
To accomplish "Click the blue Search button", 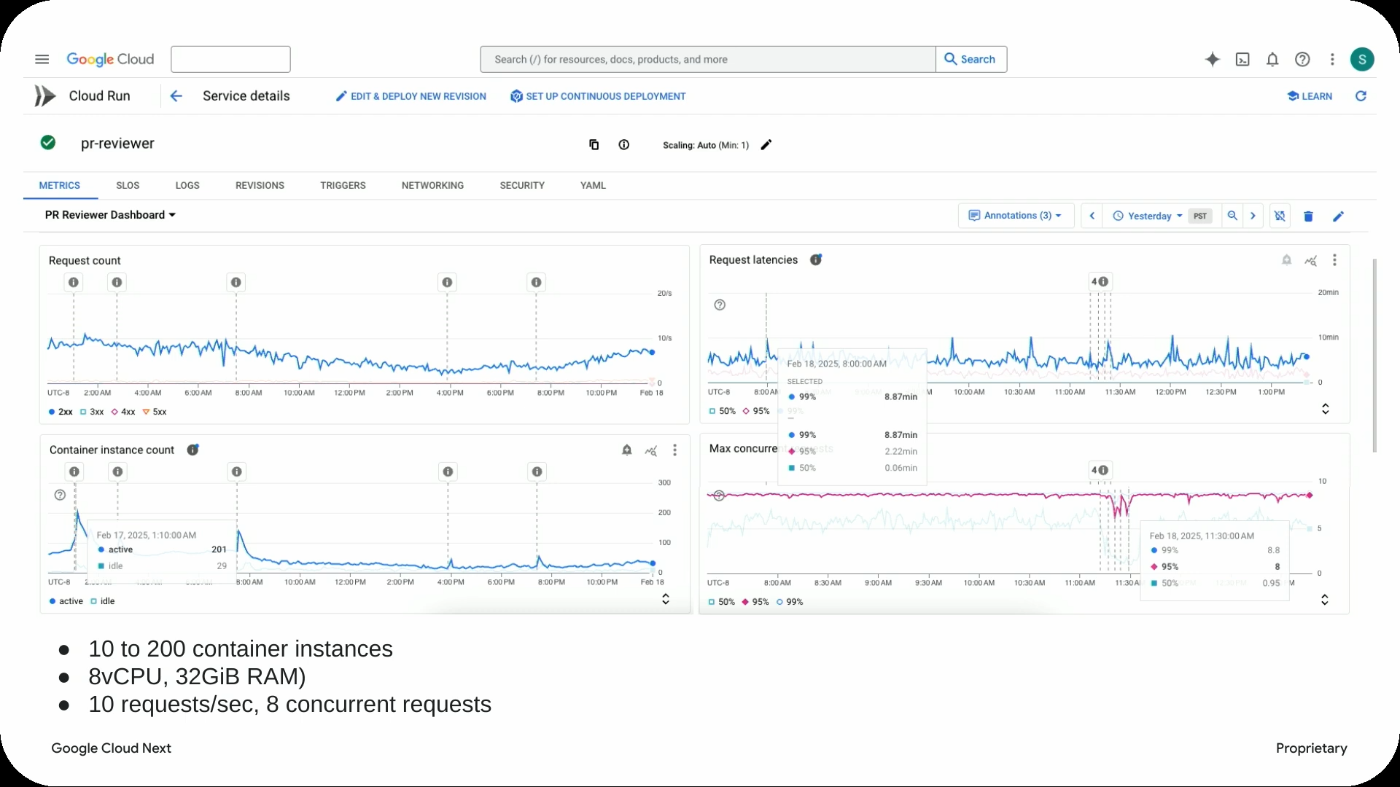I will pos(971,59).
